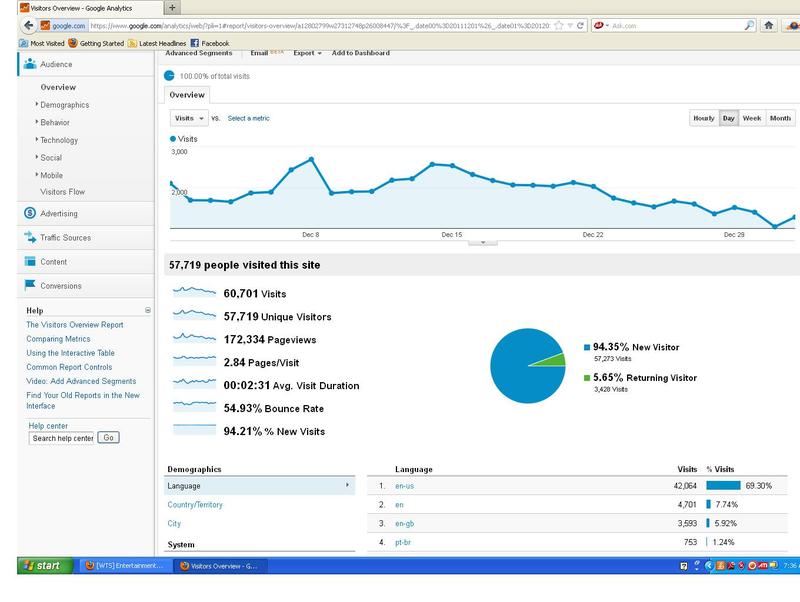Select City dimension
800x602 pixels.
[x=174, y=523]
